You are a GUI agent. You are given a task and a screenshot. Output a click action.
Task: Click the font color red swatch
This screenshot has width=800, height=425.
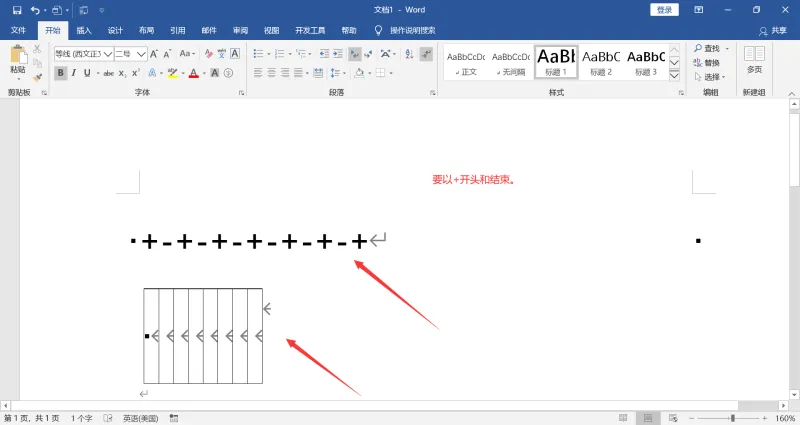click(x=193, y=73)
